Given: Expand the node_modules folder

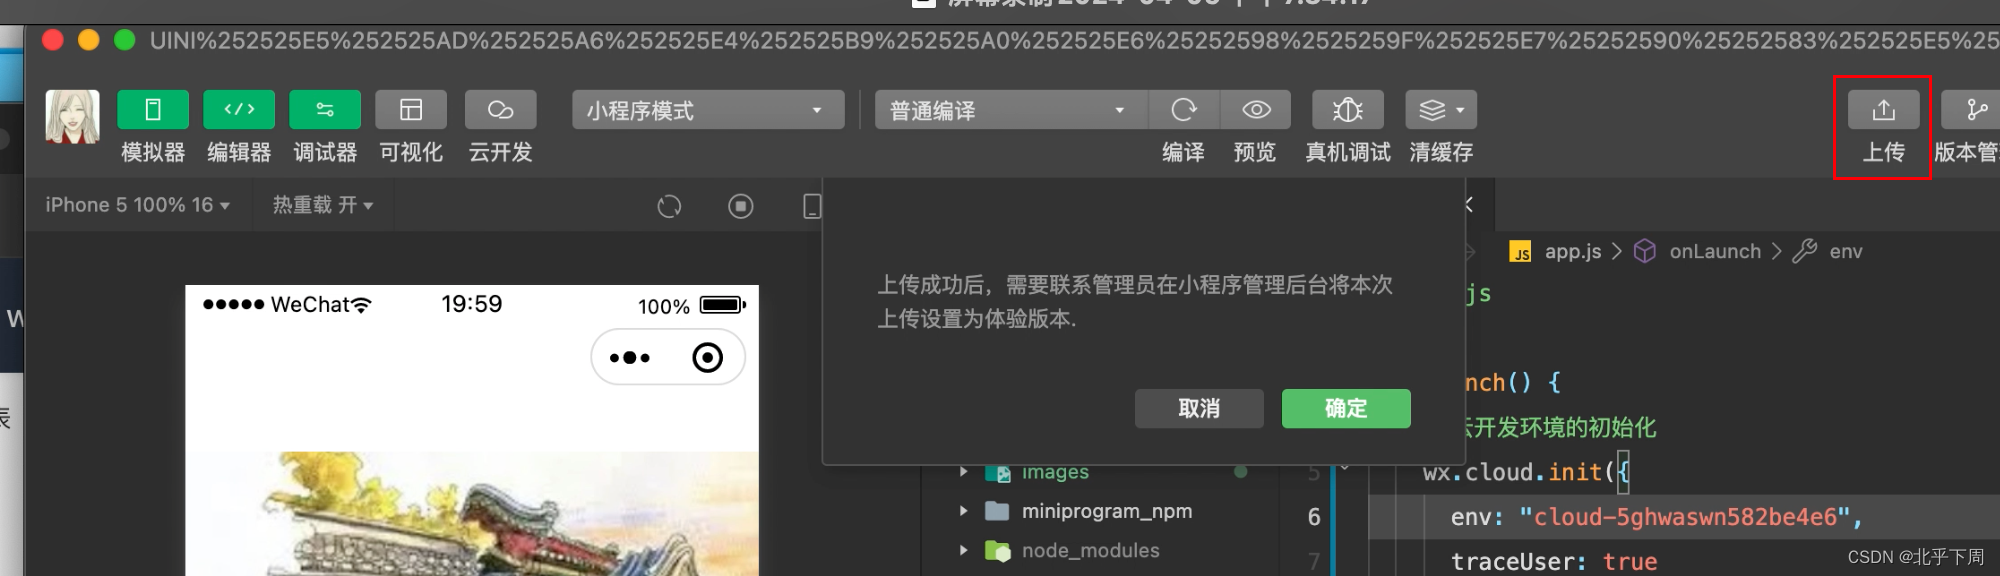Looking at the screenshot, I should pos(963,550).
